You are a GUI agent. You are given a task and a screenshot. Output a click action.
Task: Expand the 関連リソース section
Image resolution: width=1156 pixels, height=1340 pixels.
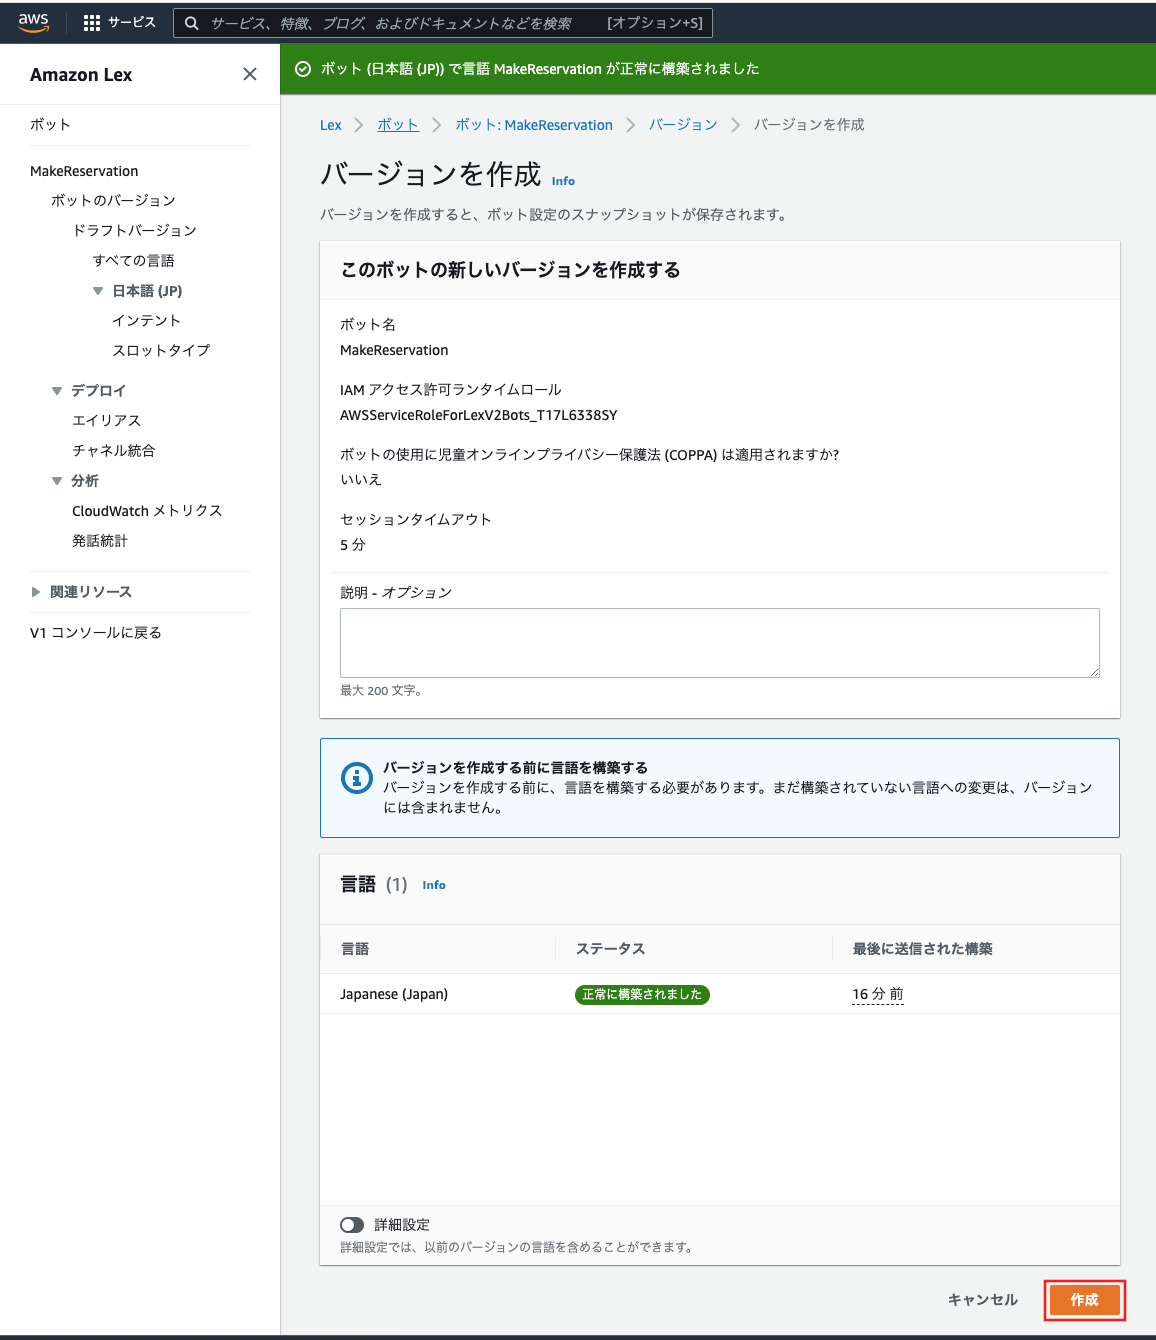point(36,592)
